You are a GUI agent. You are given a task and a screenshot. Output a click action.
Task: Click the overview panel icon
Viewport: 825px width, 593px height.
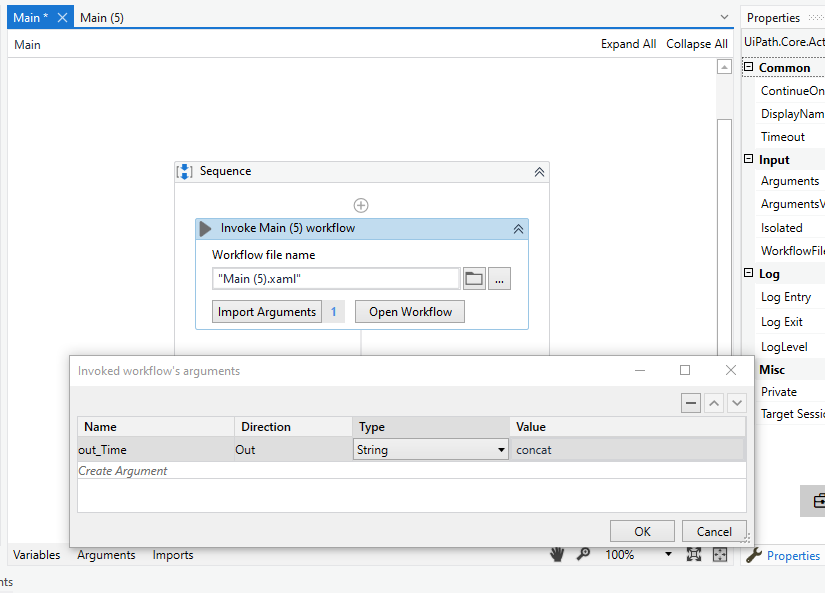point(720,555)
